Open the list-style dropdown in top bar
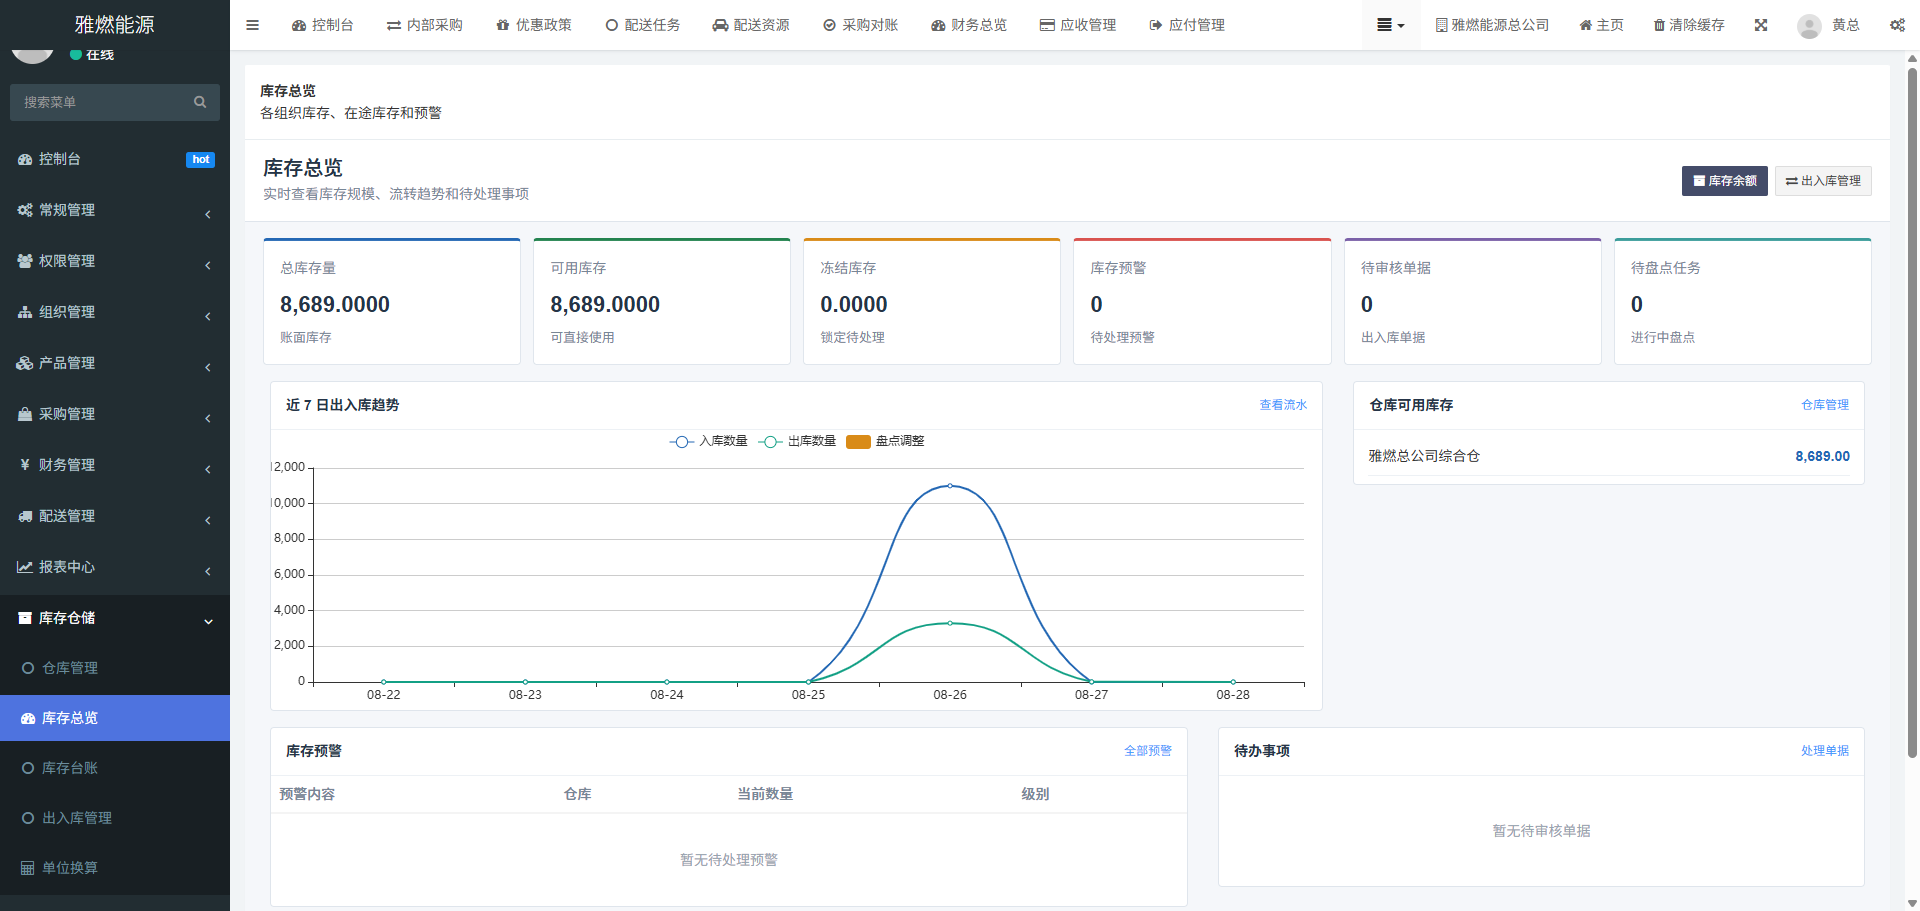 (1390, 25)
